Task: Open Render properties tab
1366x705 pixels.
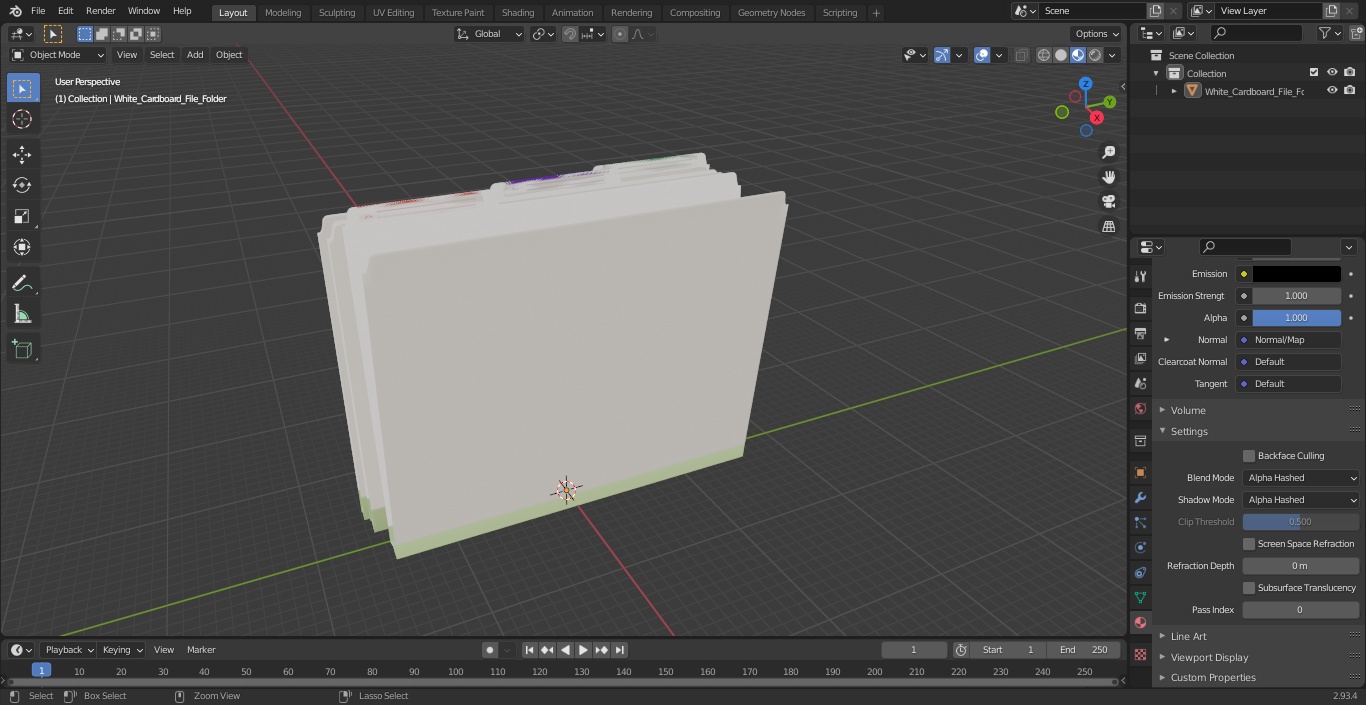Action: [x=1140, y=308]
